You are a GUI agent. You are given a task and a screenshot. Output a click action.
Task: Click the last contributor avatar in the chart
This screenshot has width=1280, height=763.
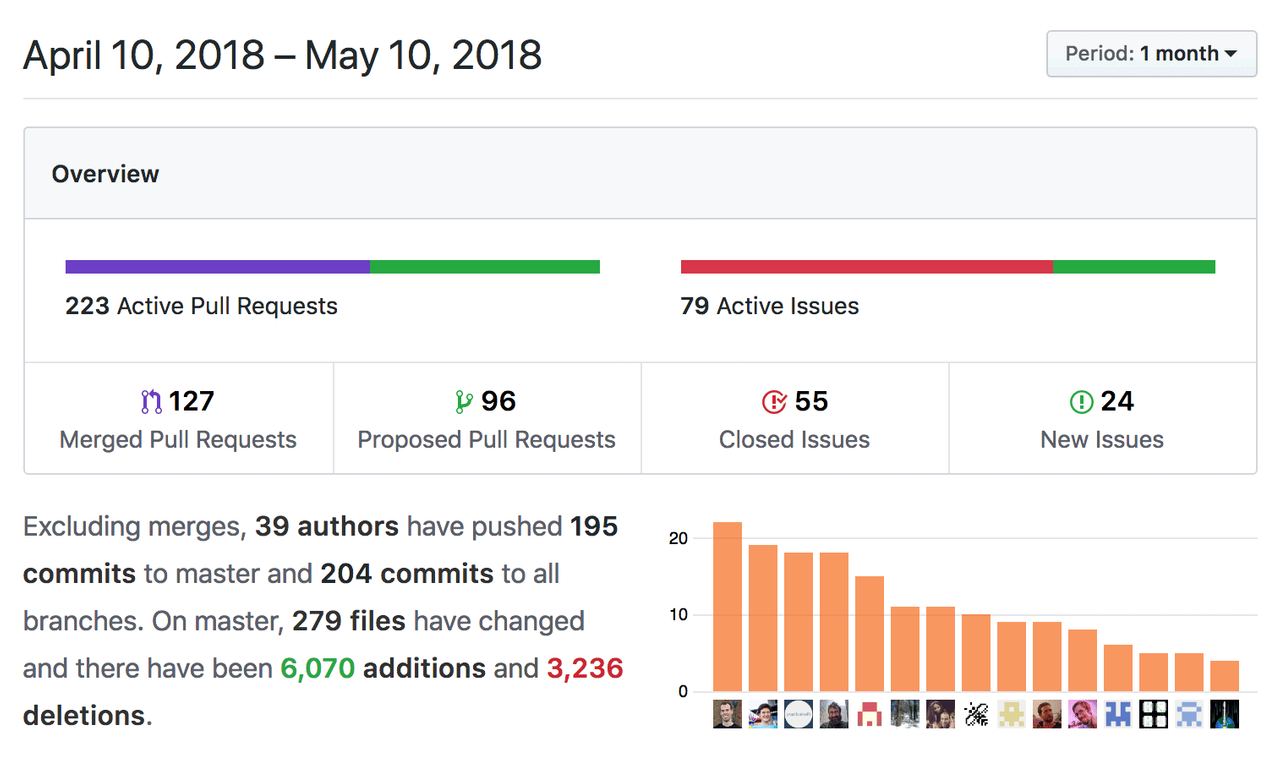tap(1224, 713)
